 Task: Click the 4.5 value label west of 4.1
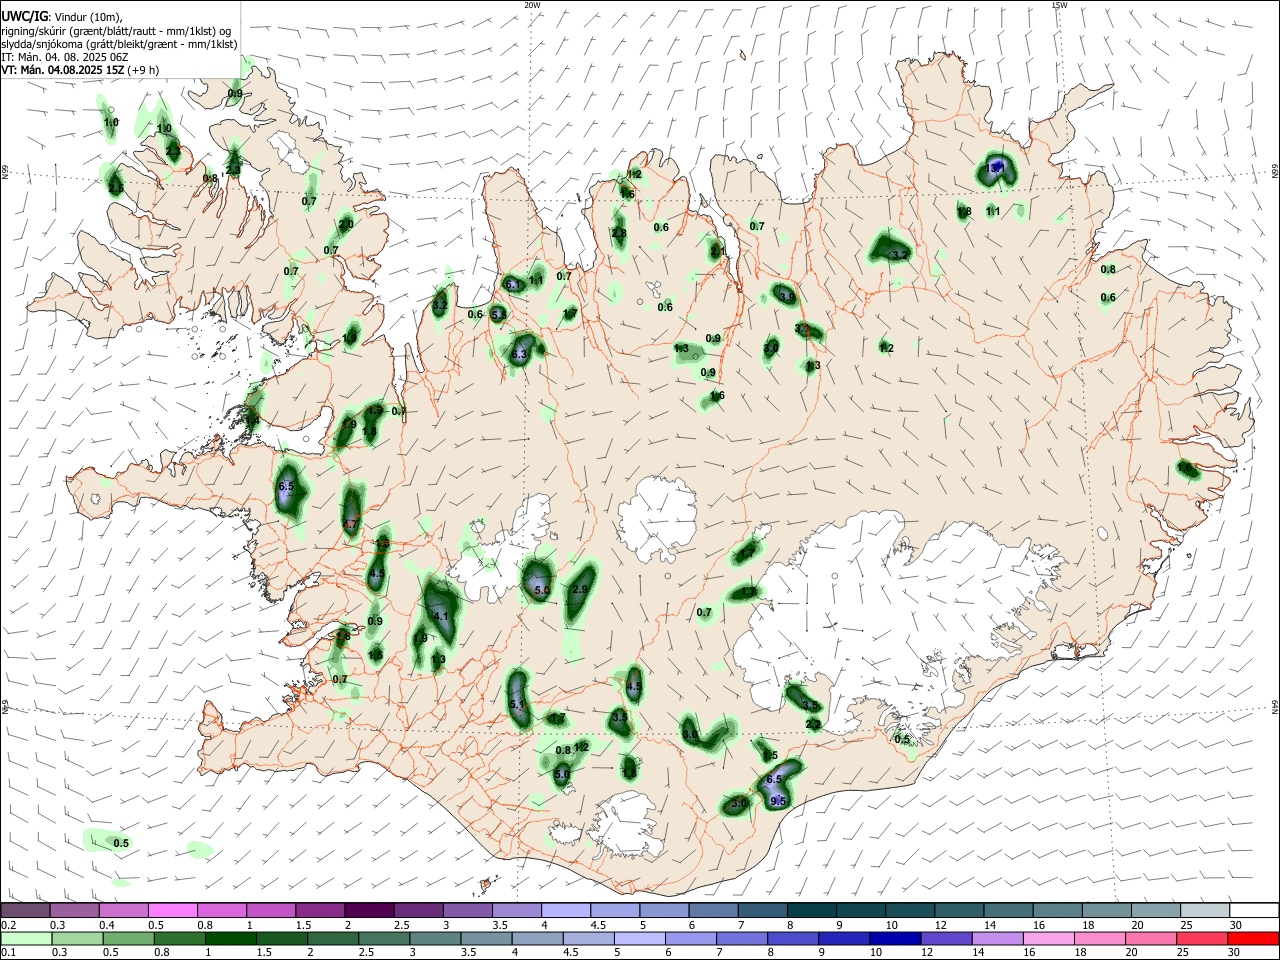pyautogui.click(x=377, y=574)
